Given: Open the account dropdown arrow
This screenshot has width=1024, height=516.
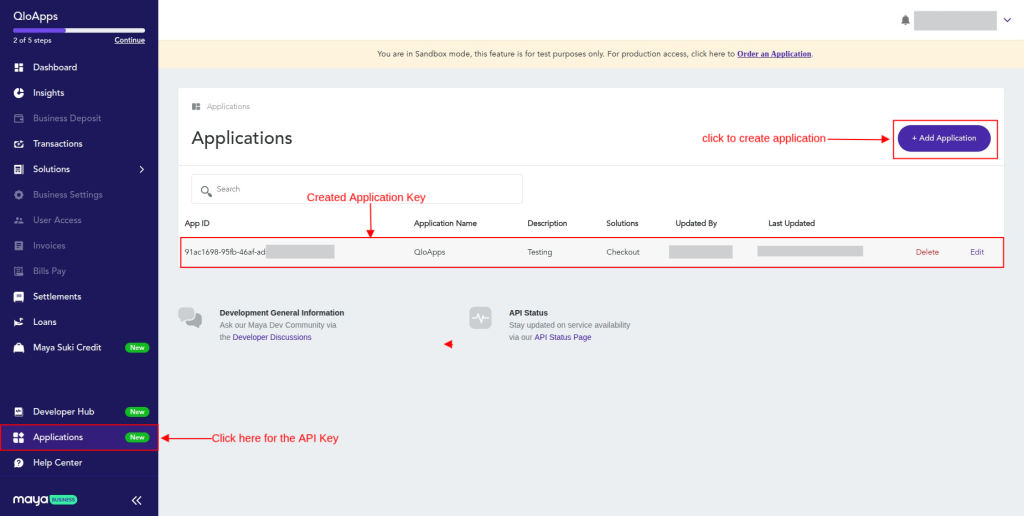Looking at the screenshot, I should pyautogui.click(x=1006, y=20).
